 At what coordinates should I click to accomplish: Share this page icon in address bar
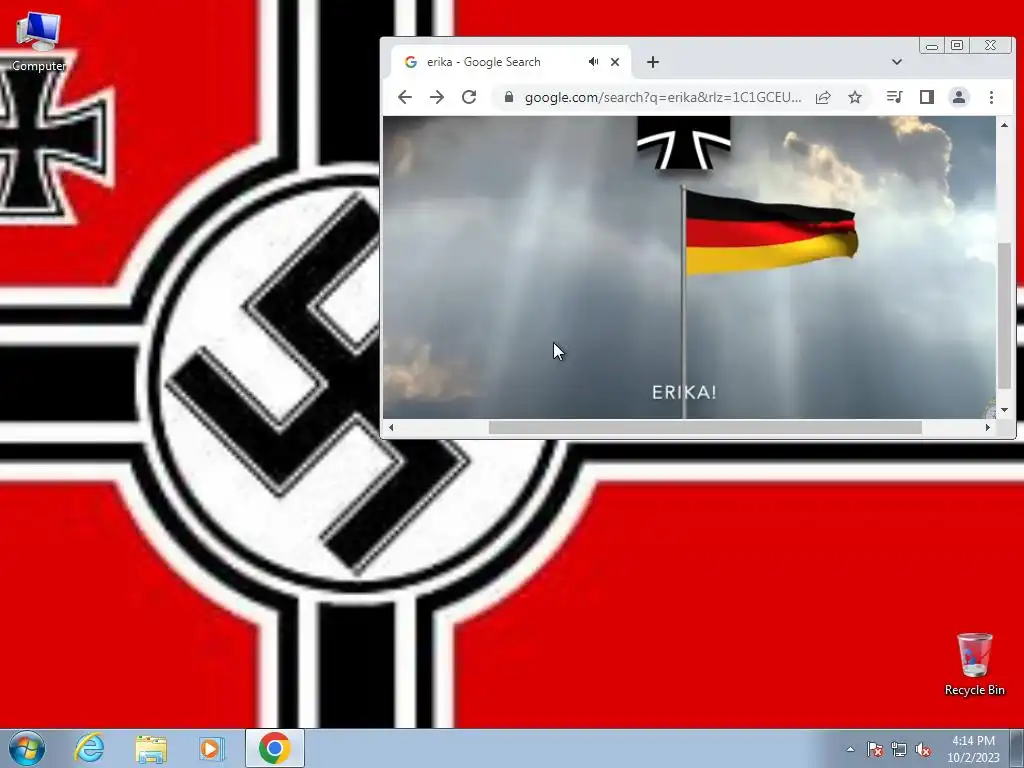point(823,97)
